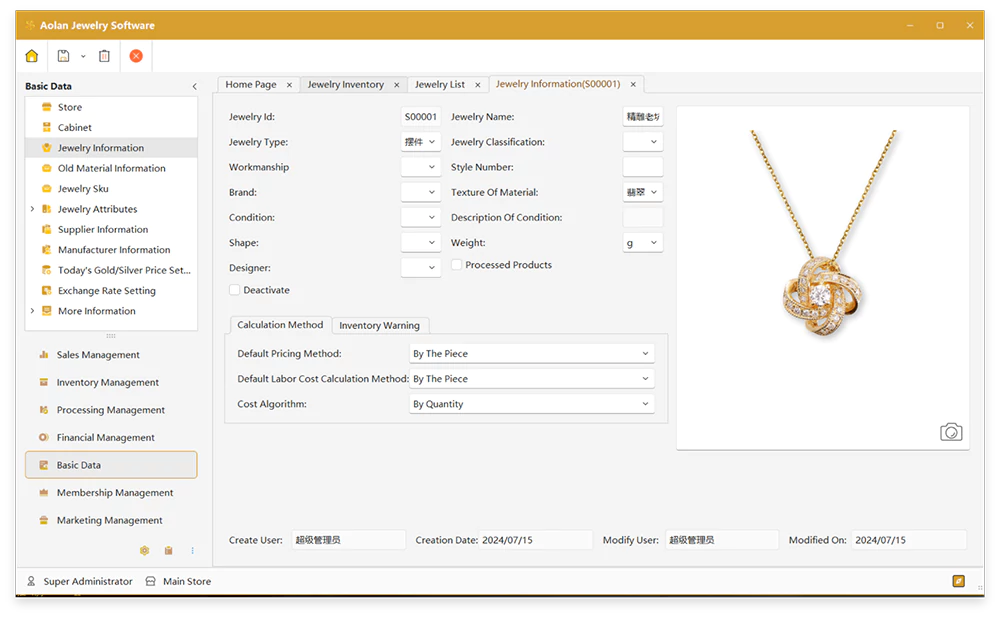Open the Sales Management module
Viewport: 1000px width, 618px height.
(x=98, y=355)
